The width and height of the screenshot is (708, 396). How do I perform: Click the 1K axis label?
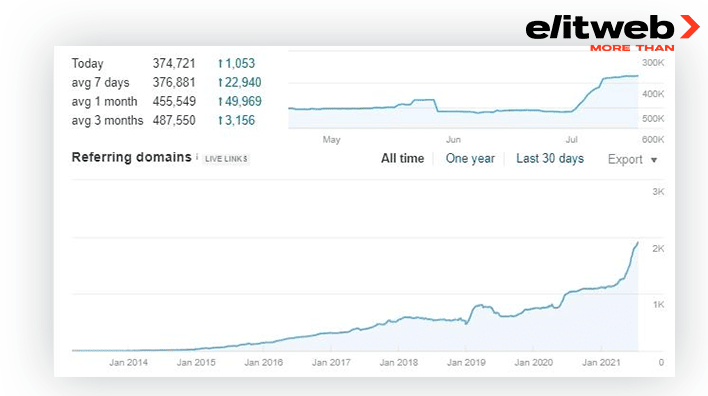tap(658, 305)
